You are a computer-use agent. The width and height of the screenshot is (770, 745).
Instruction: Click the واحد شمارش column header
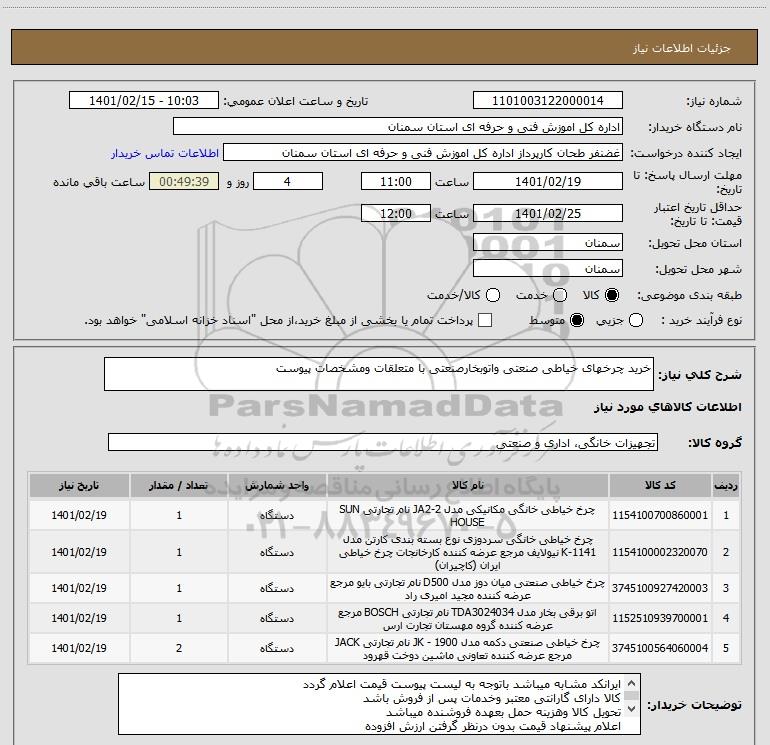click(277, 485)
